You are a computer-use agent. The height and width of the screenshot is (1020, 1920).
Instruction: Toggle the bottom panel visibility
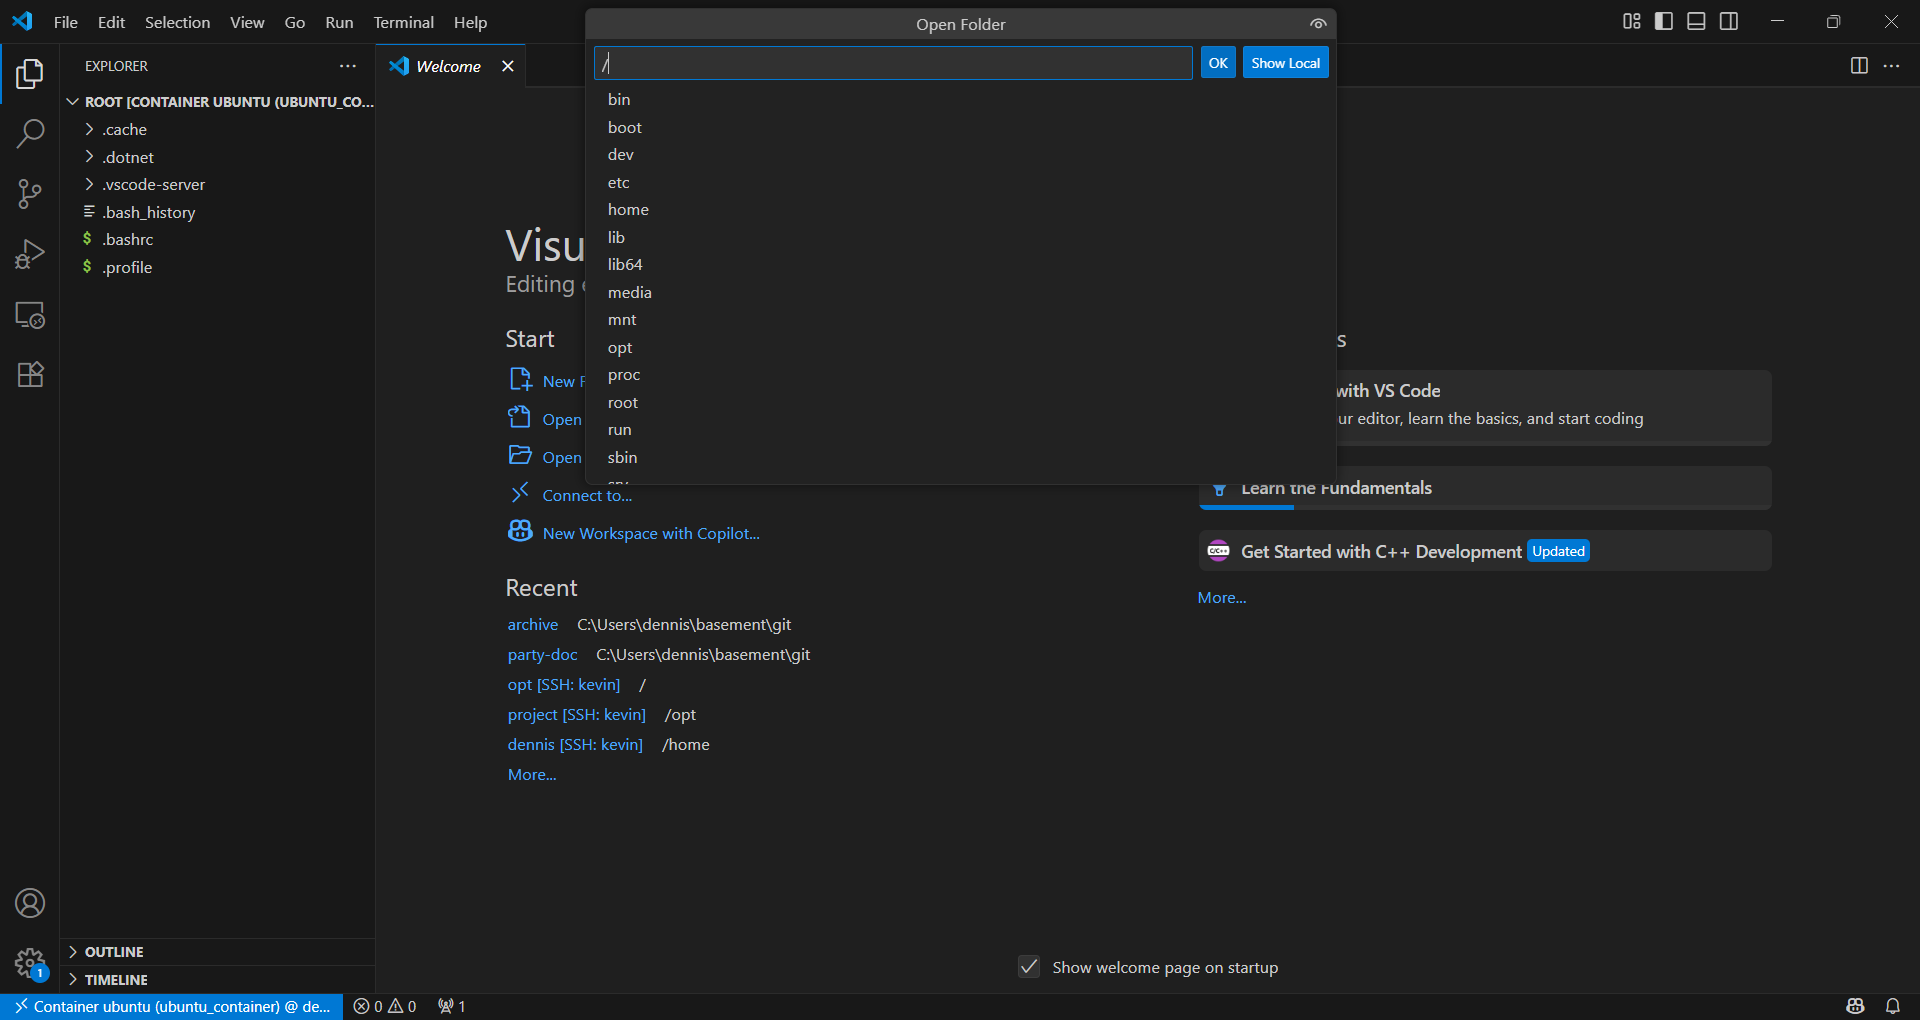[x=1695, y=21]
